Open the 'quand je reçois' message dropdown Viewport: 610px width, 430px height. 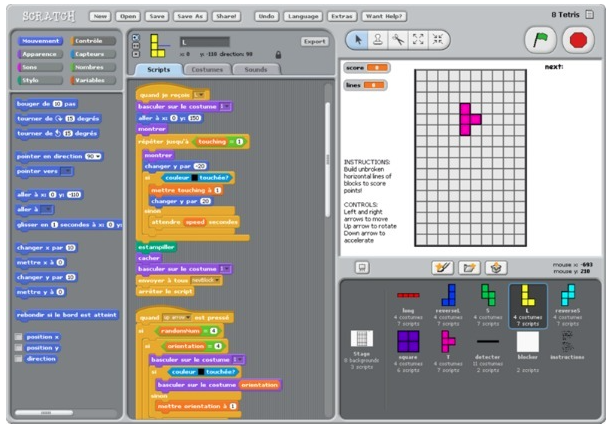(199, 95)
